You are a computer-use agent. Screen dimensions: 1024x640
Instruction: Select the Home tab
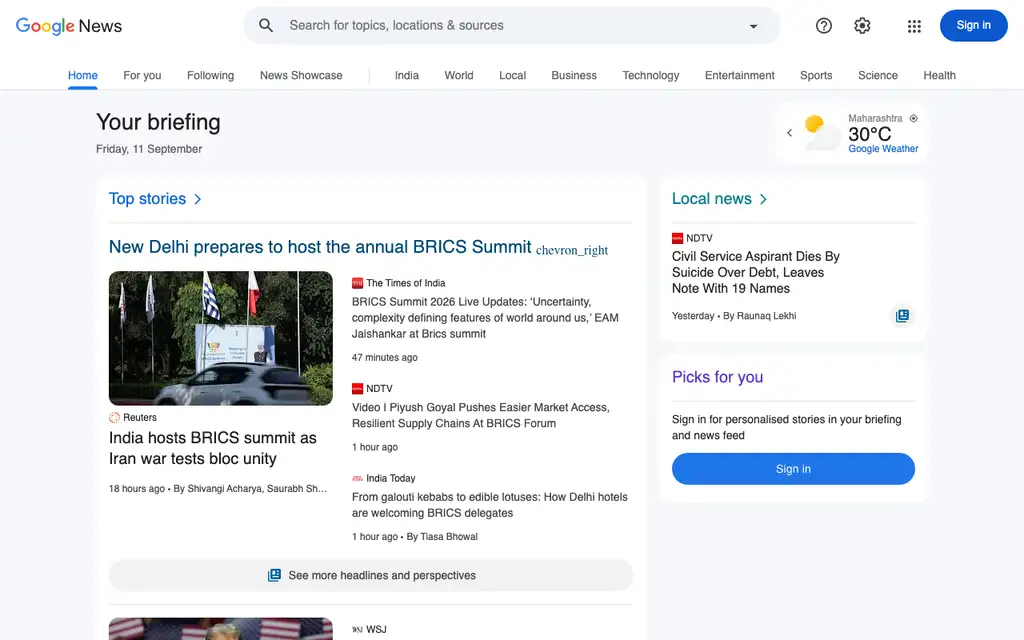click(83, 75)
